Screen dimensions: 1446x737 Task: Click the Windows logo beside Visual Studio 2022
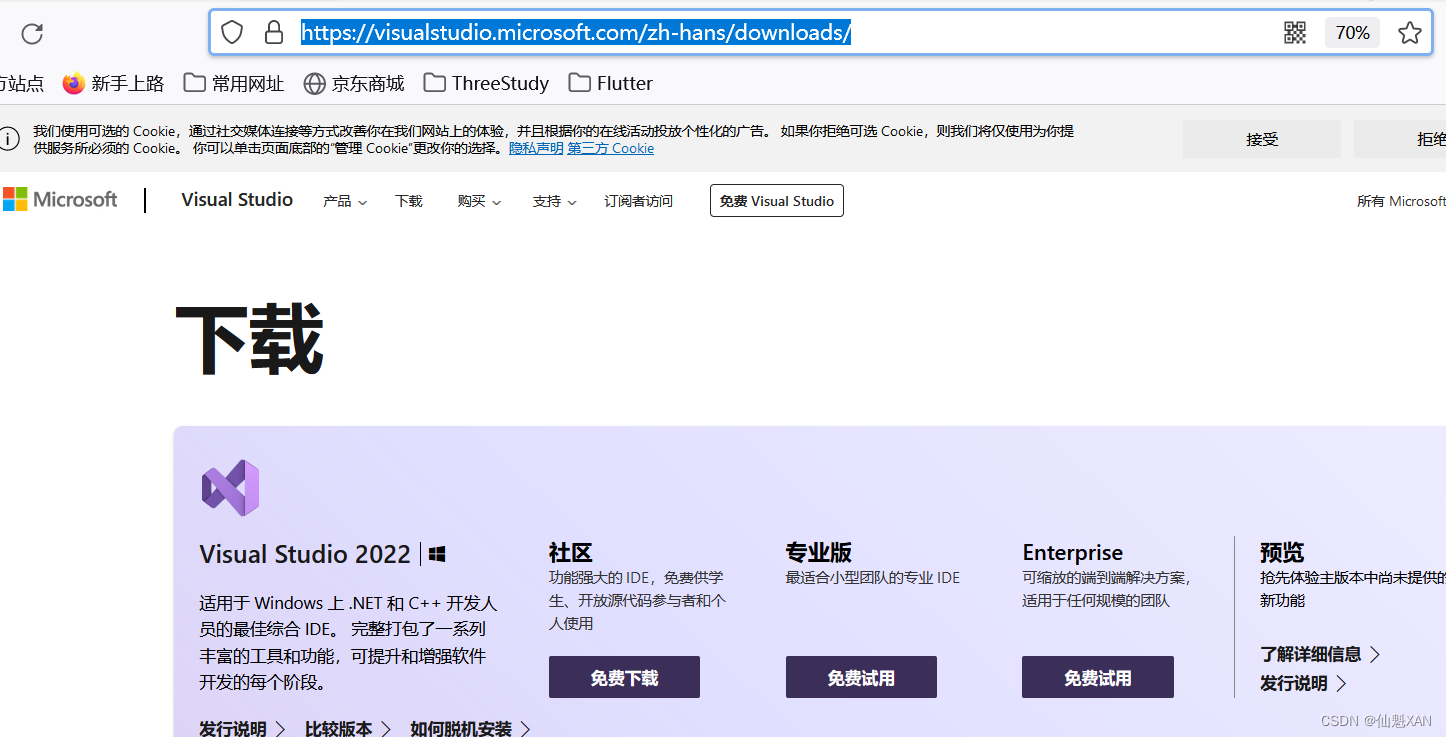point(437,554)
